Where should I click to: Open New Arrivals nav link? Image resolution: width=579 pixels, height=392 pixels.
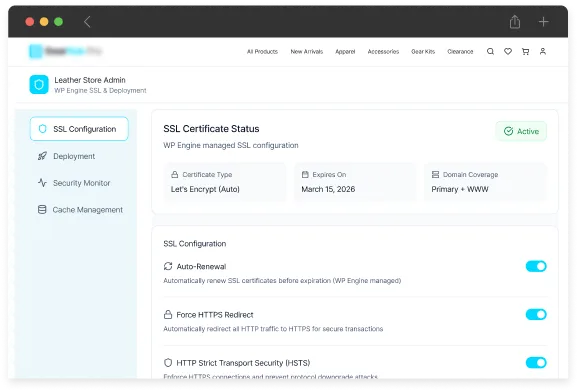tap(306, 52)
